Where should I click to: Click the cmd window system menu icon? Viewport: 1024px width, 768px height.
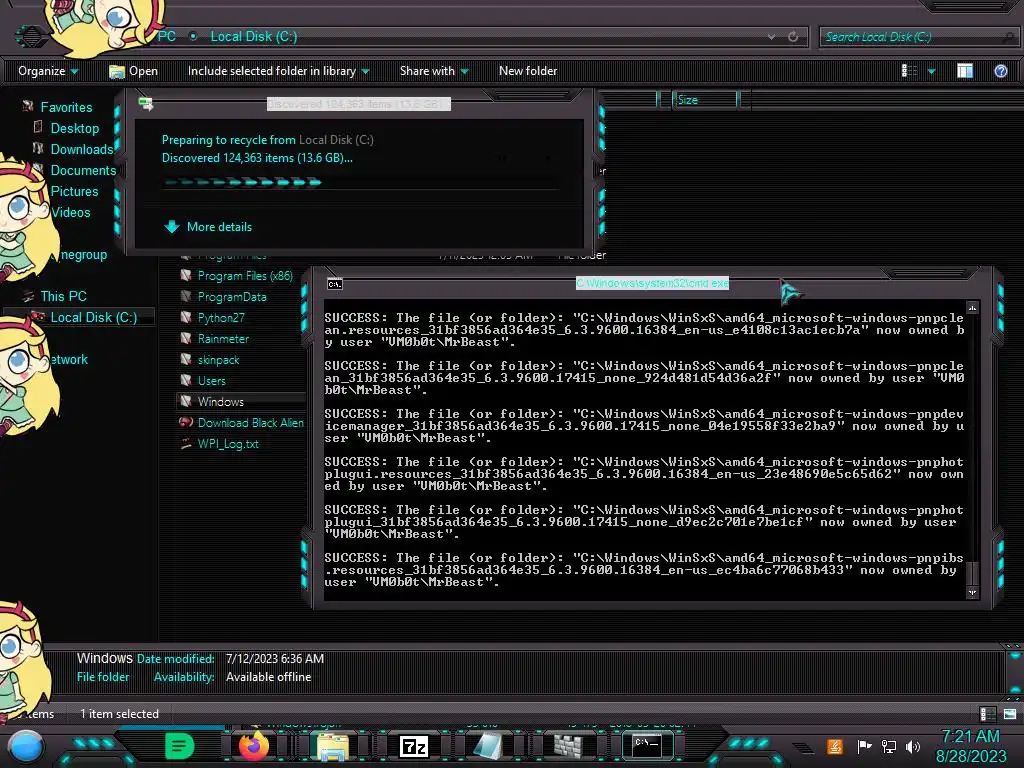pos(334,283)
